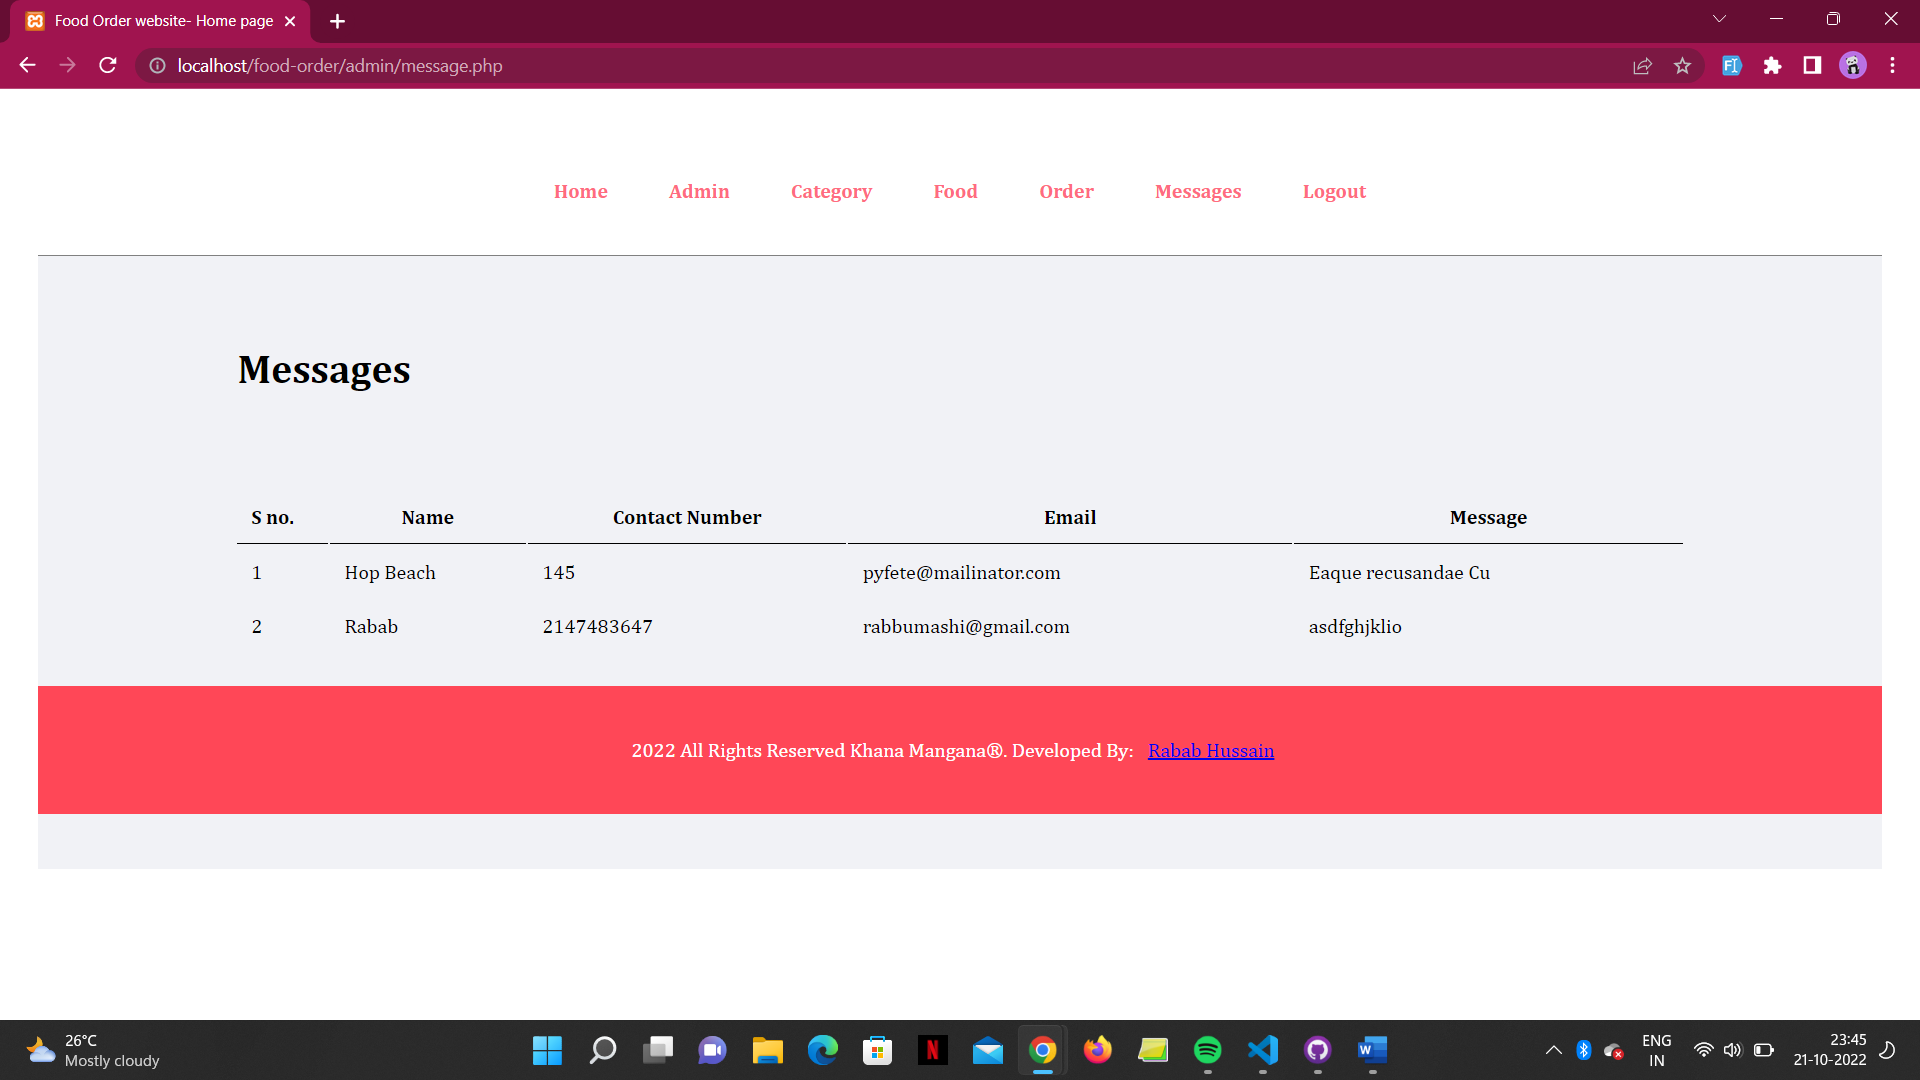Reload the message.php page
The height and width of the screenshot is (1080, 1920).
[x=107, y=65]
